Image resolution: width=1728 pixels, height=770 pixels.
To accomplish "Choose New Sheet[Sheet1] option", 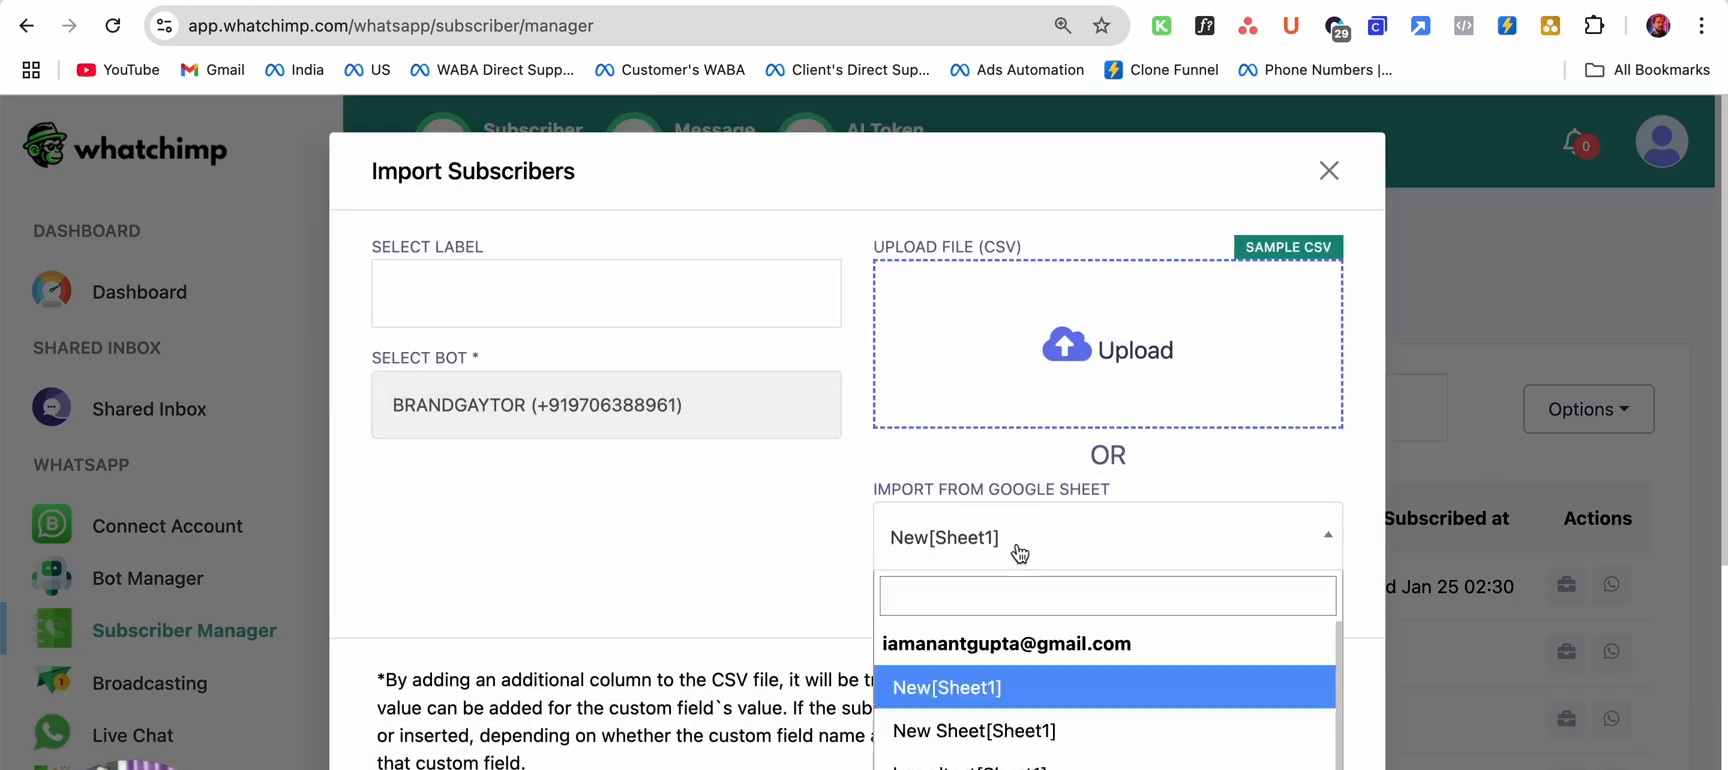I will click(1104, 731).
